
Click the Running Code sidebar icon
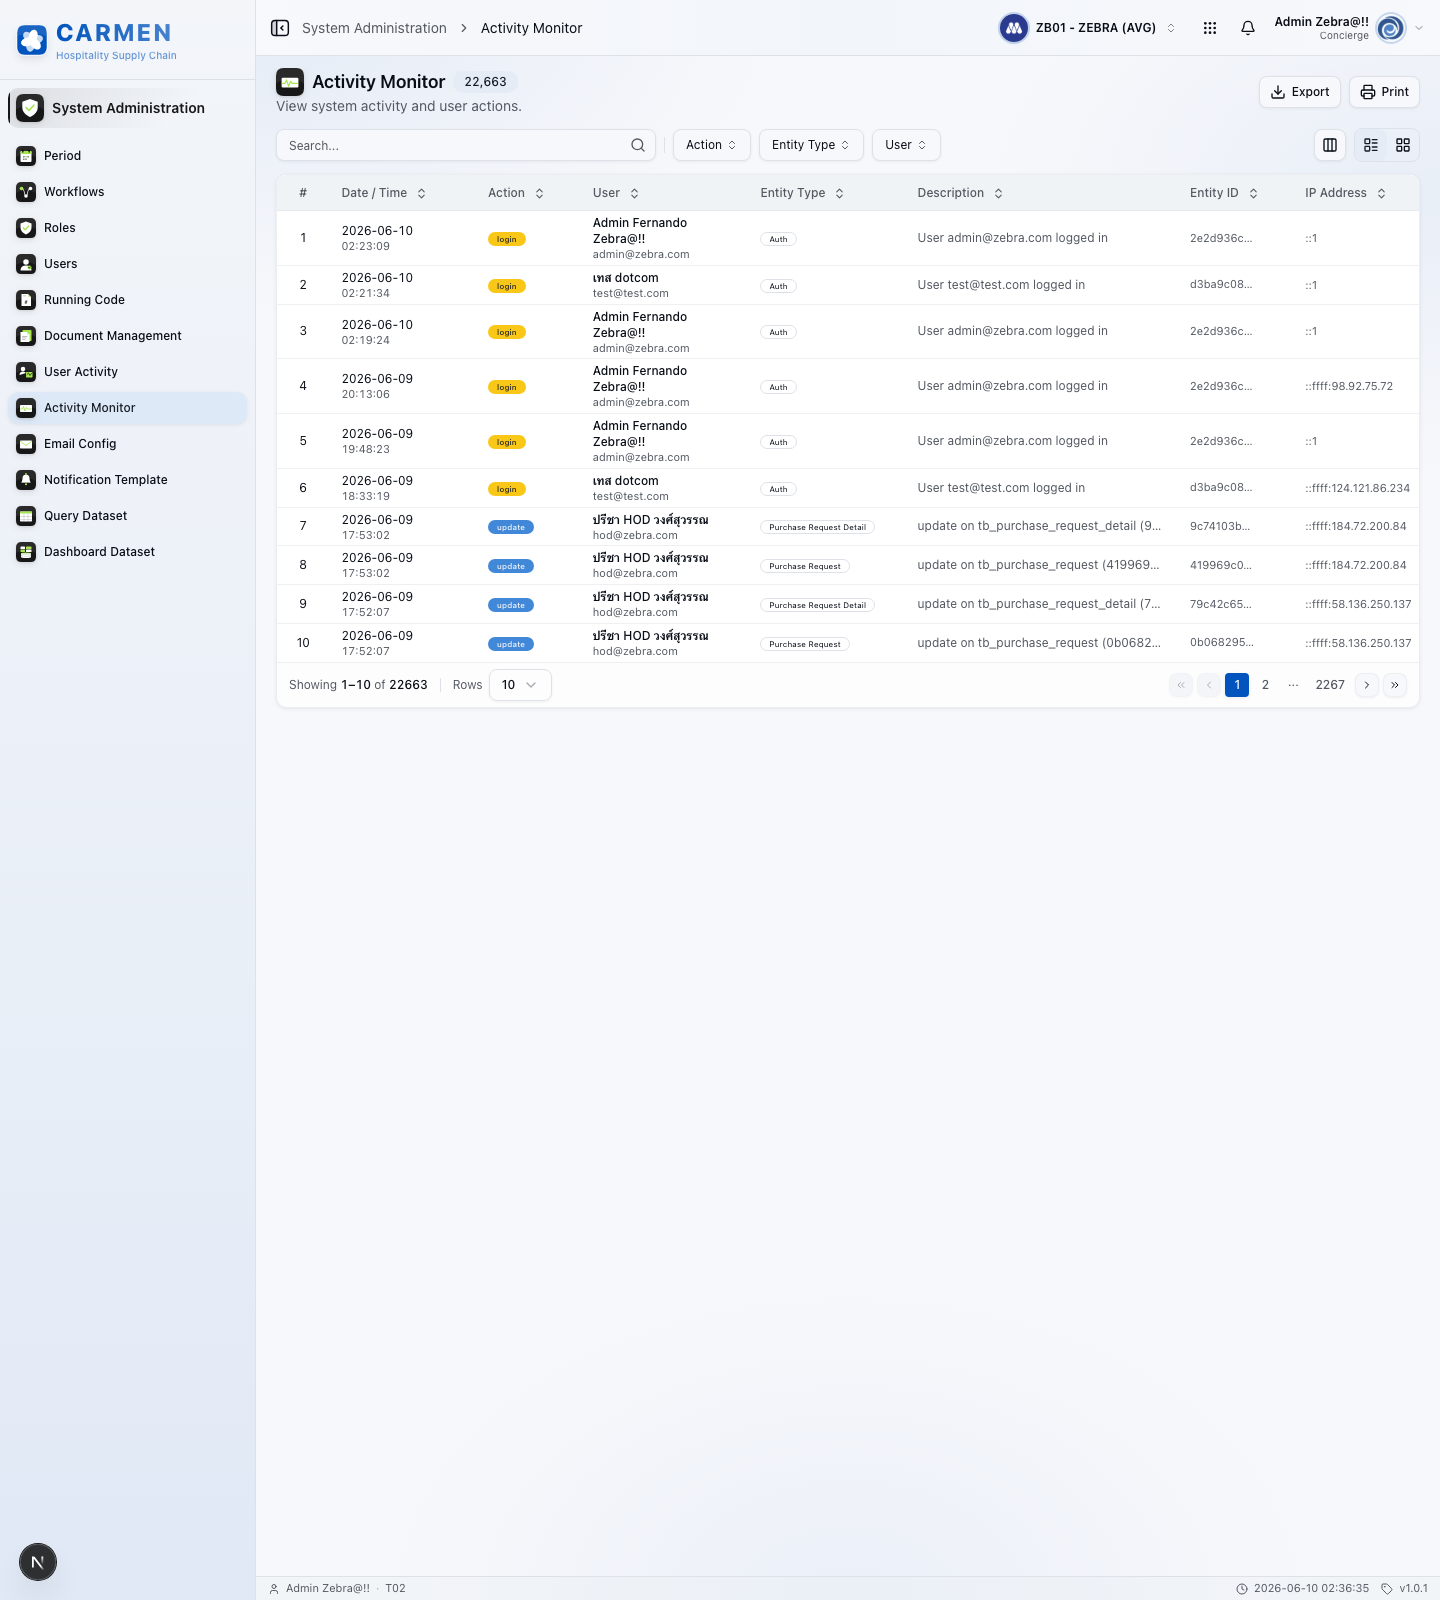tap(26, 300)
